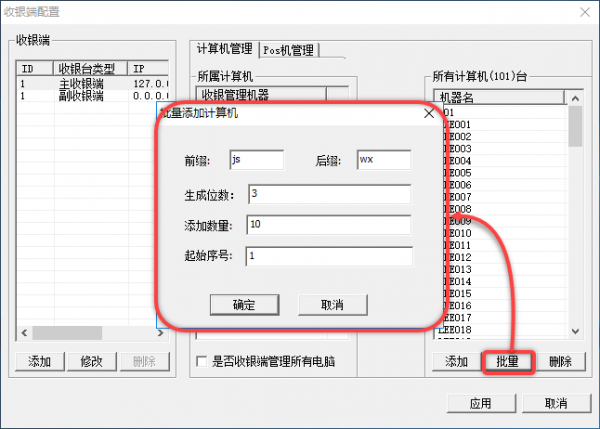The width and height of the screenshot is (600, 429).
Task: Click 删除 under the 所有计算机 list
Action: [x=561, y=362]
